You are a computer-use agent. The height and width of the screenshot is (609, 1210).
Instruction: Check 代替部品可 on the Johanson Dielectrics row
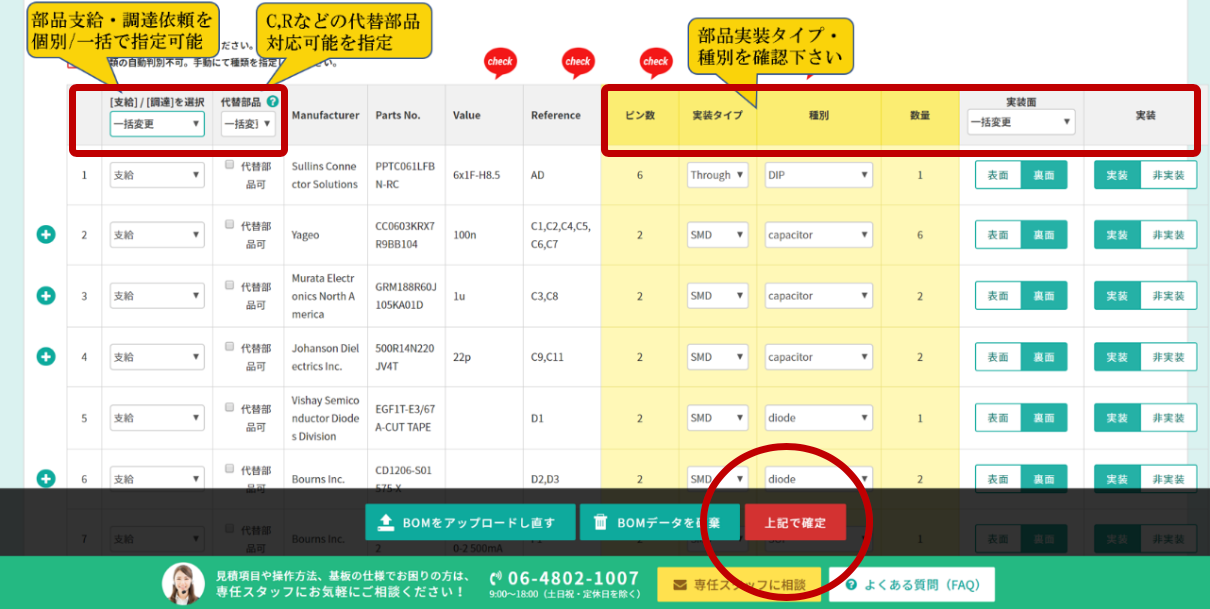[x=231, y=347]
